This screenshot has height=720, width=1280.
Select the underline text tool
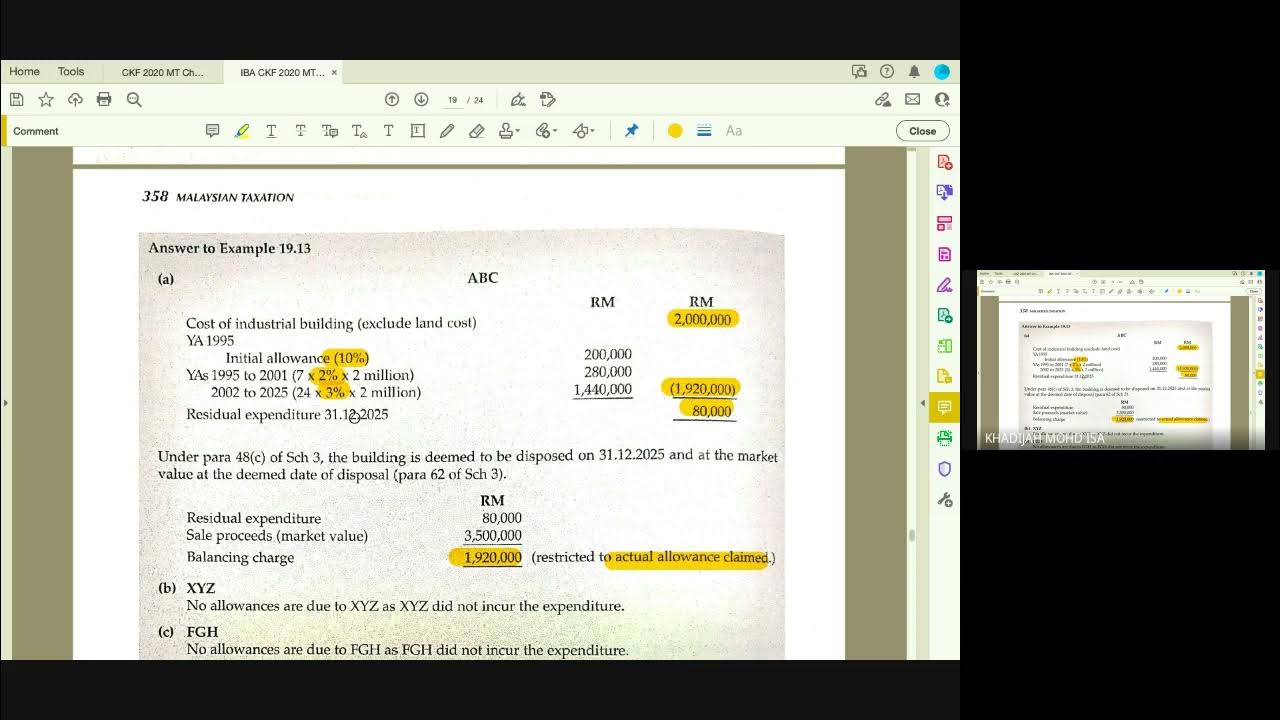[271, 131]
